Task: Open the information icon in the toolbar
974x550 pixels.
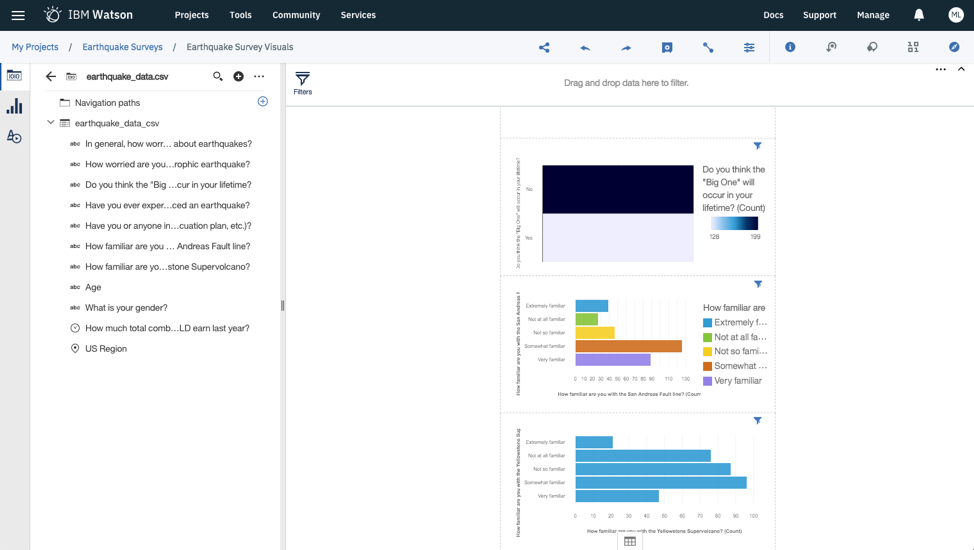Action: (x=790, y=47)
